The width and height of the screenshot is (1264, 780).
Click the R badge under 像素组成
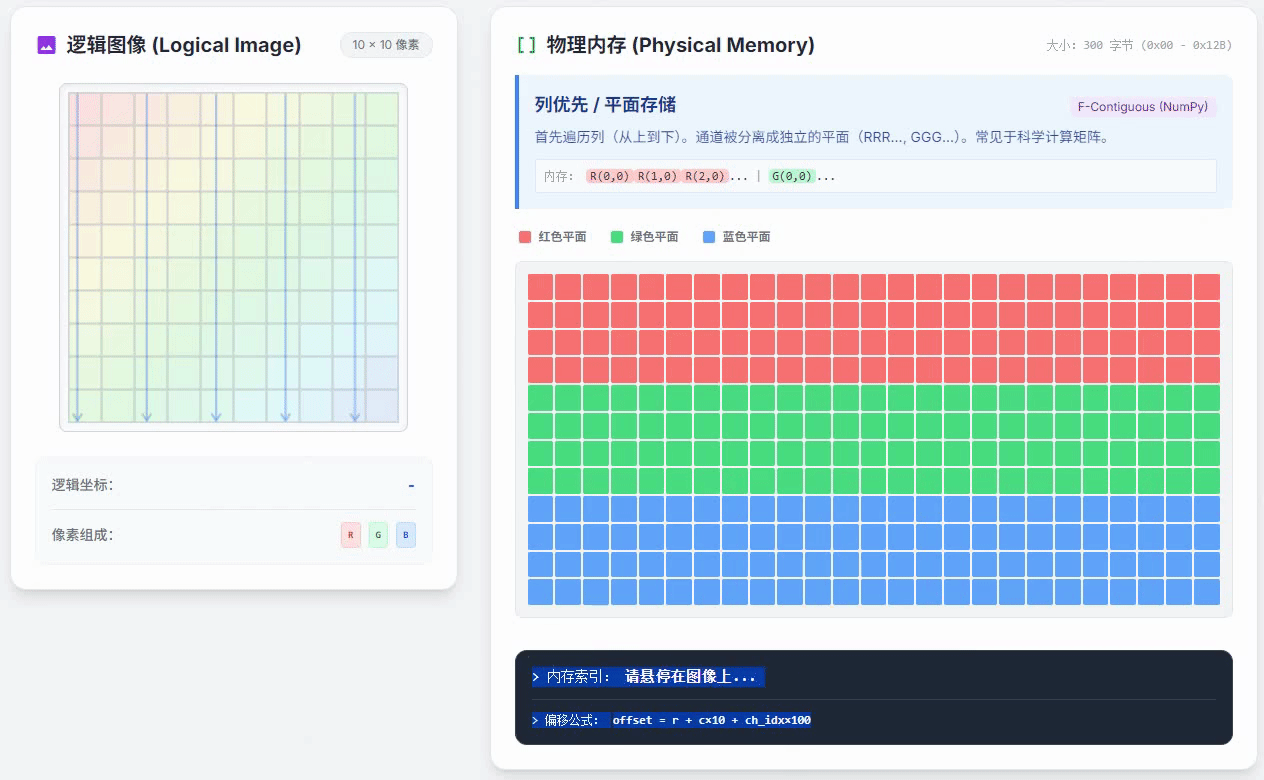[350, 534]
